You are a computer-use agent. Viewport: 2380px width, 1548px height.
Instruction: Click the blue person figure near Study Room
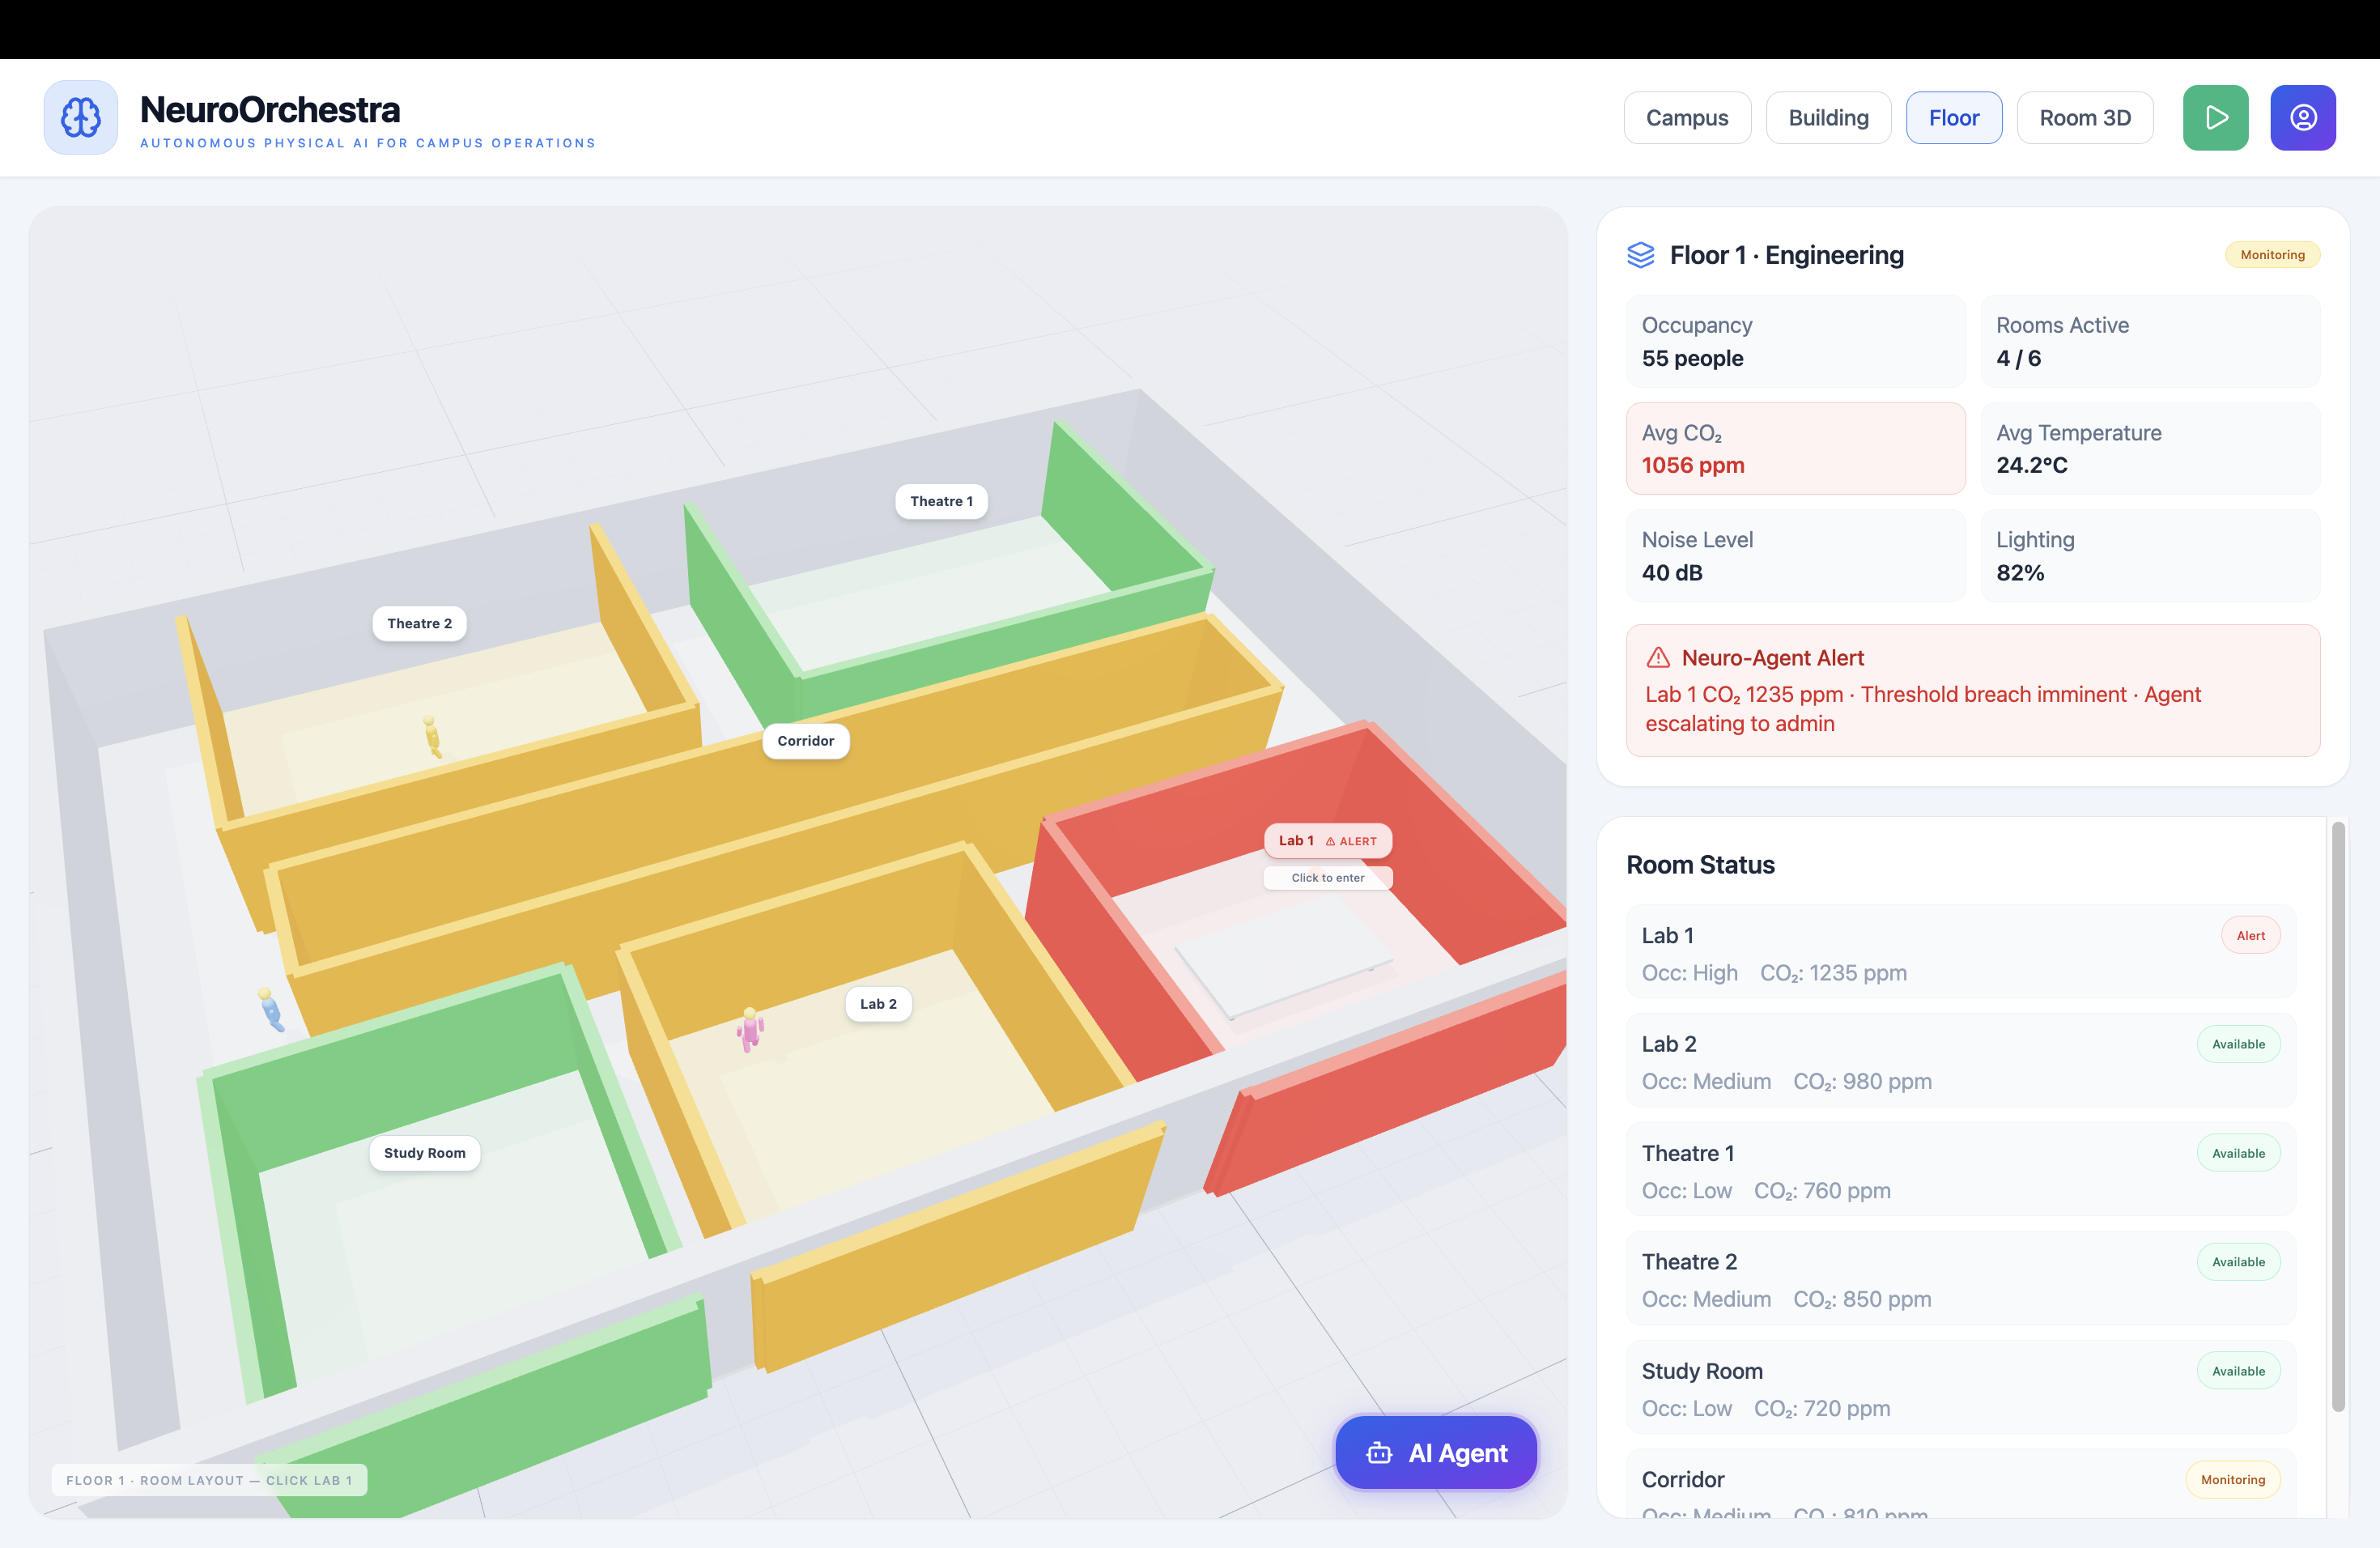(270, 1009)
